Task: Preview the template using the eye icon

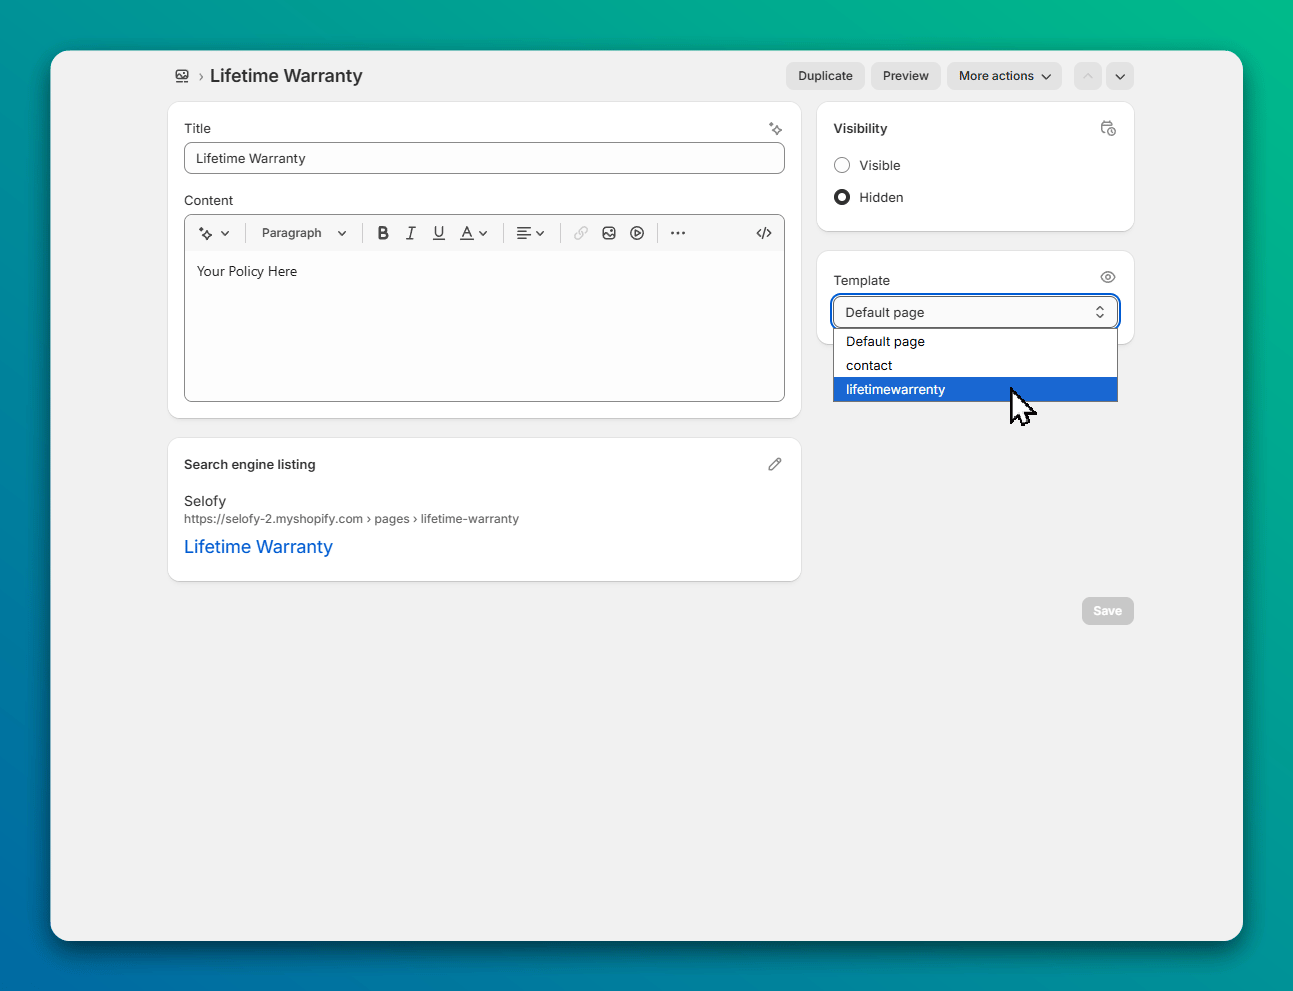Action: click(1107, 277)
